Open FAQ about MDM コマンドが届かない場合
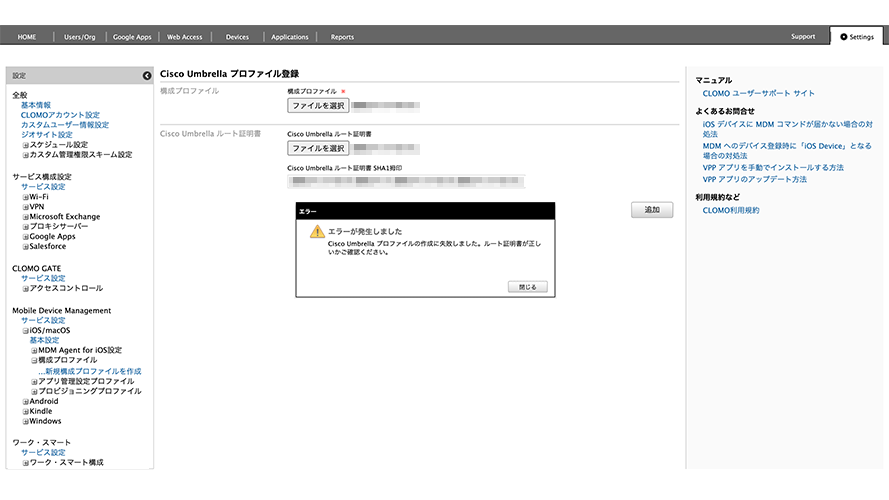Screen dimensions: 889x500 tap(788, 129)
